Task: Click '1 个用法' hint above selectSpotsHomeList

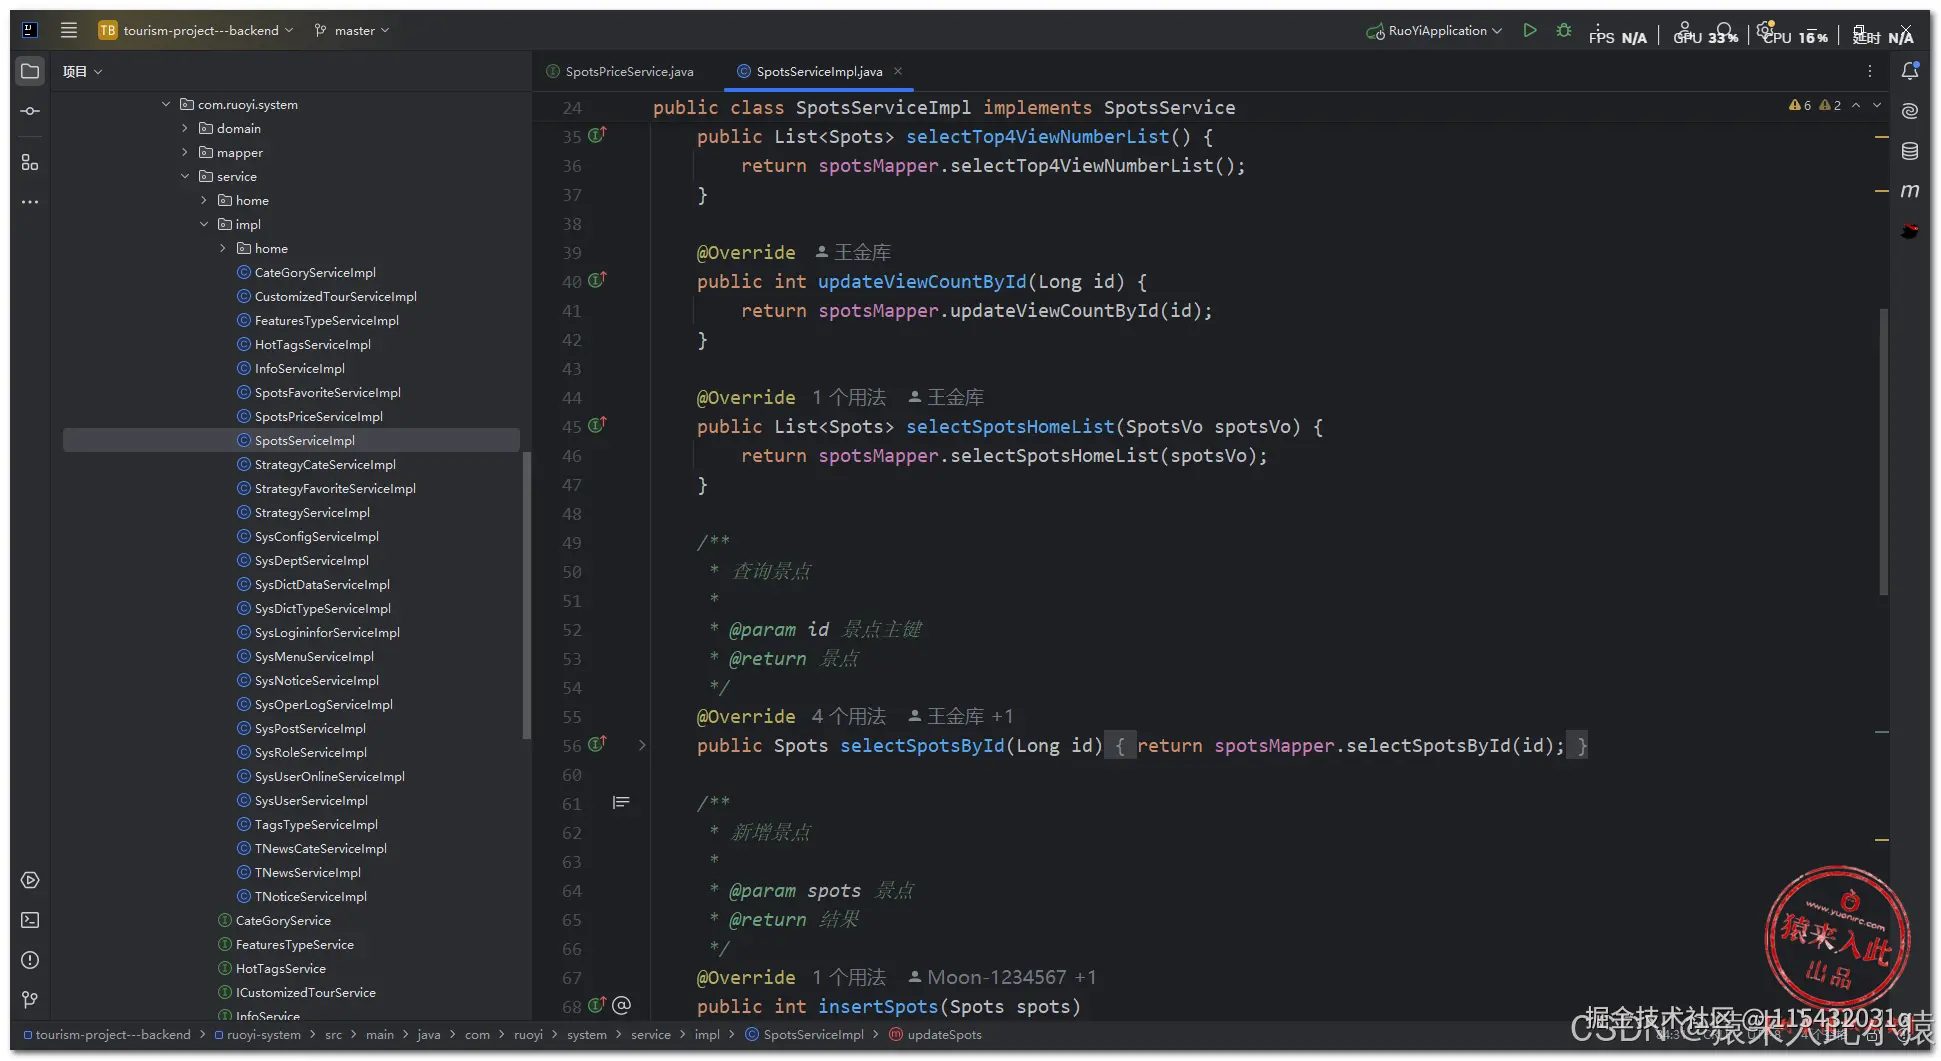Action: (x=849, y=397)
